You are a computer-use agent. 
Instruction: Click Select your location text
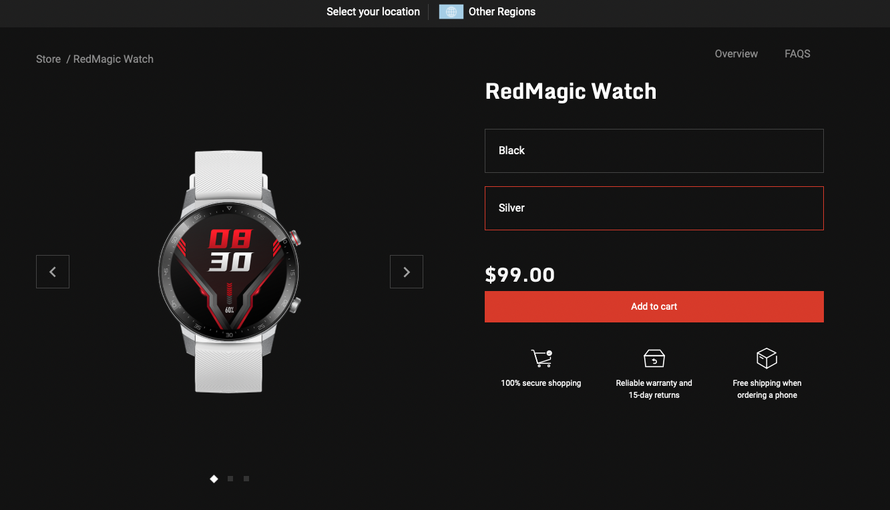373,11
